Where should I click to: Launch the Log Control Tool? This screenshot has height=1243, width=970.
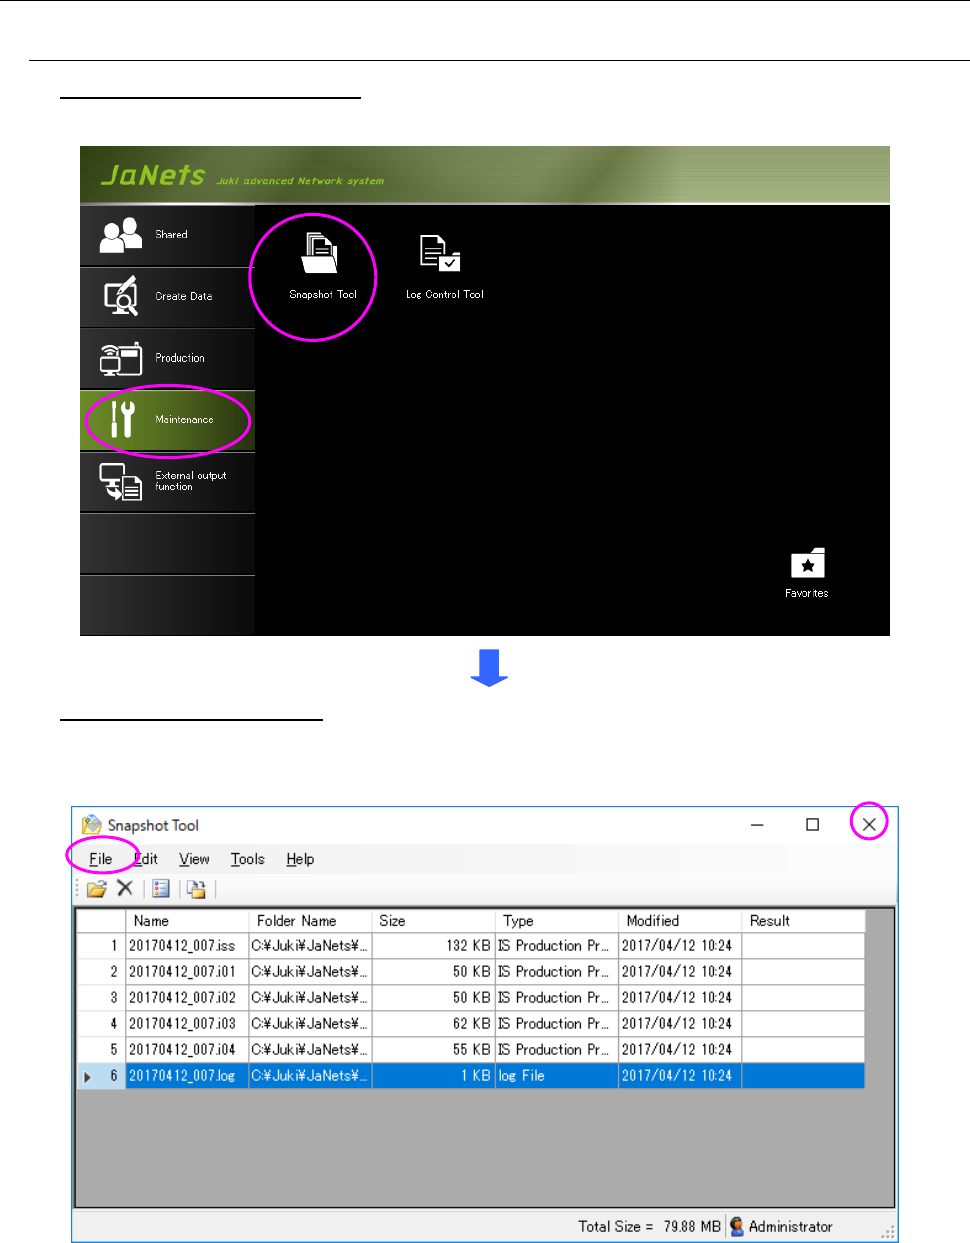(x=444, y=267)
